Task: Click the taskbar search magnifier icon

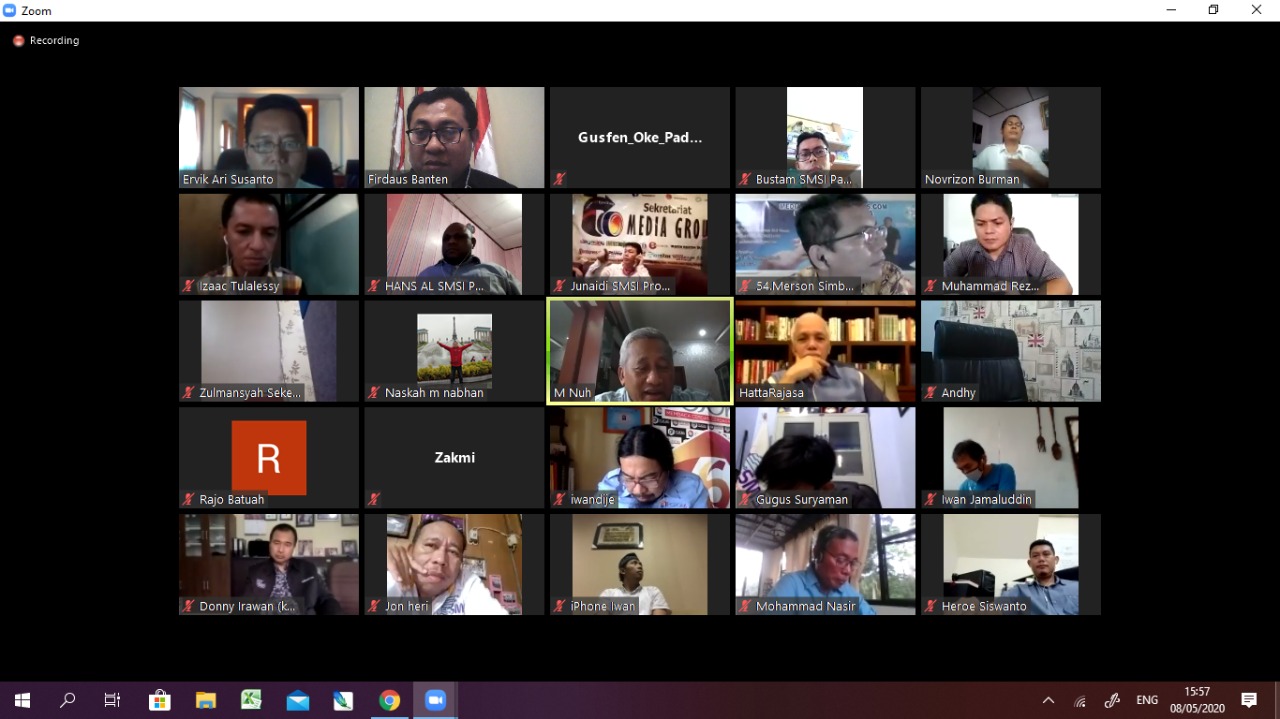Action: click(x=67, y=700)
